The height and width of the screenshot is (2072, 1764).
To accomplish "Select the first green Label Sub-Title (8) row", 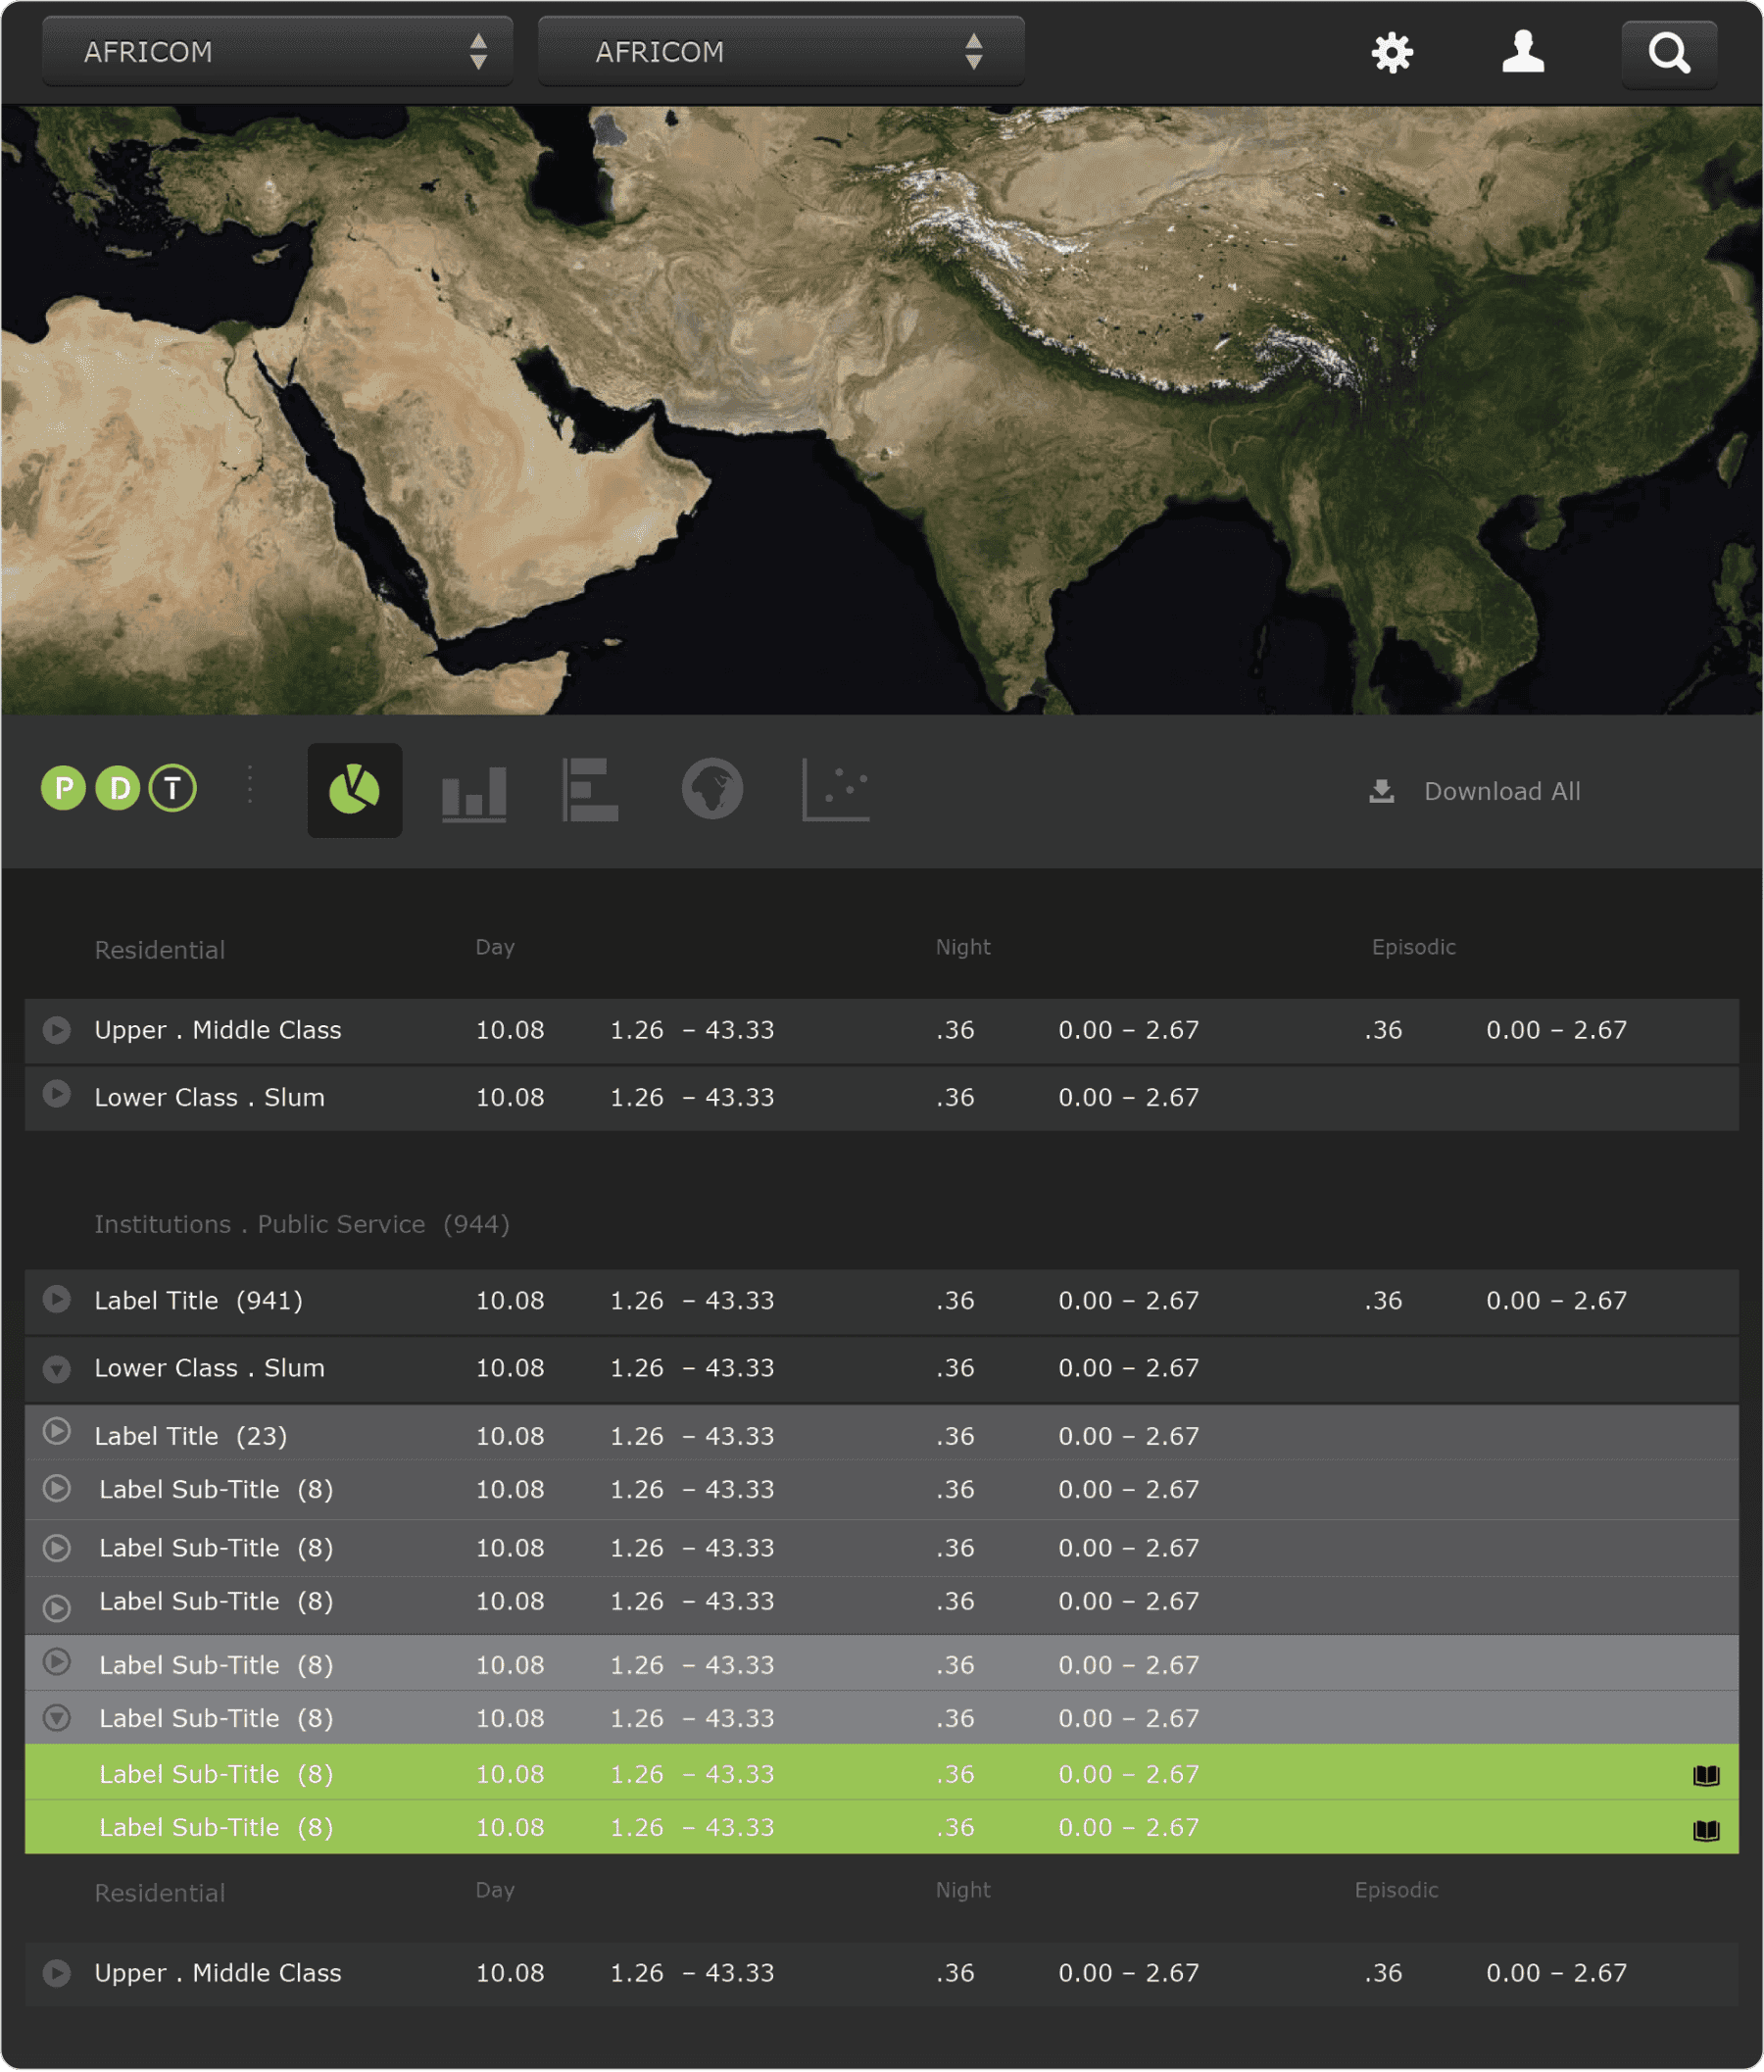I will [882, 1773].
